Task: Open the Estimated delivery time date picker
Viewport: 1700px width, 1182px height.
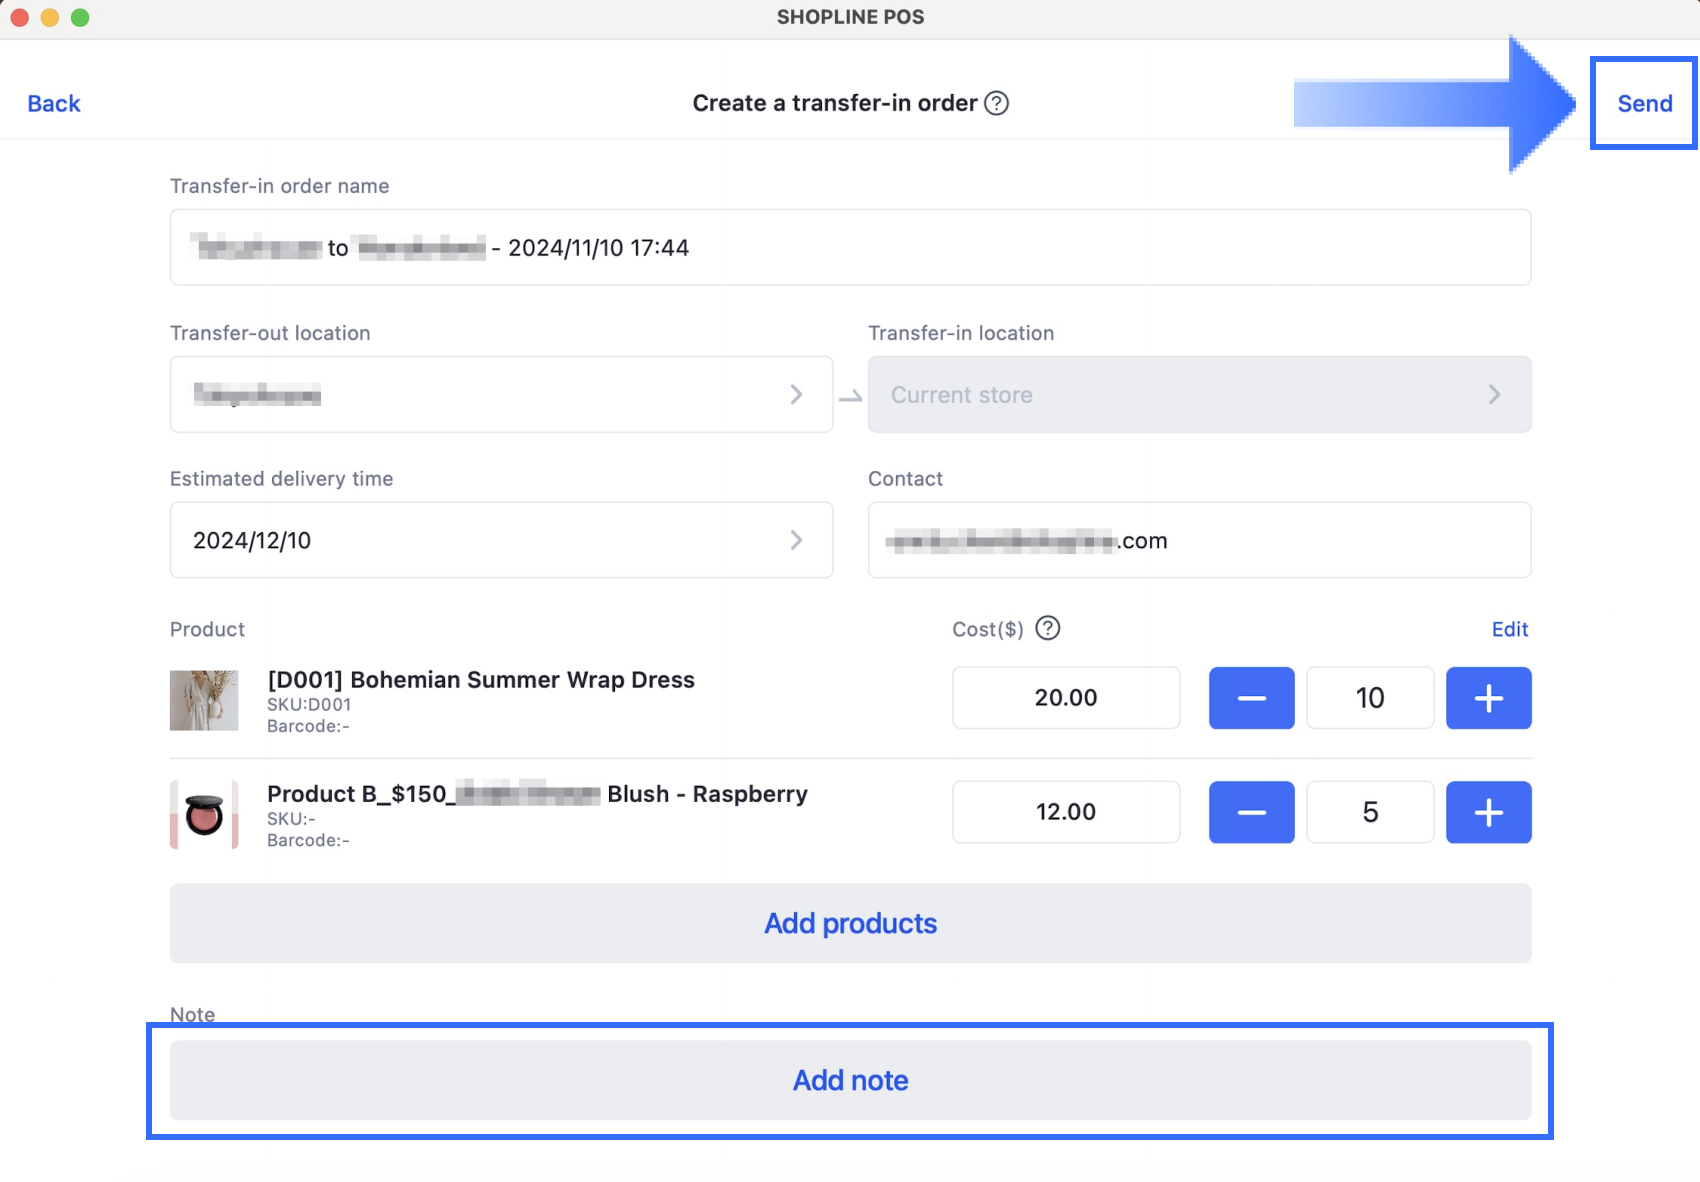Action: click(x=501, y=540)
